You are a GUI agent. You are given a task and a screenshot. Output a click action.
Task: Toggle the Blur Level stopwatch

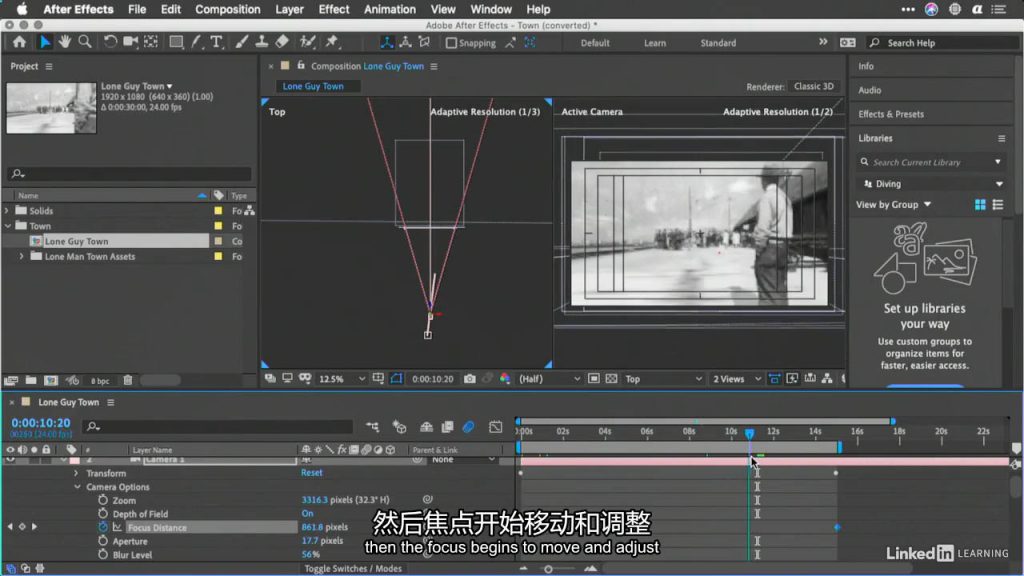tap(103, 554)
